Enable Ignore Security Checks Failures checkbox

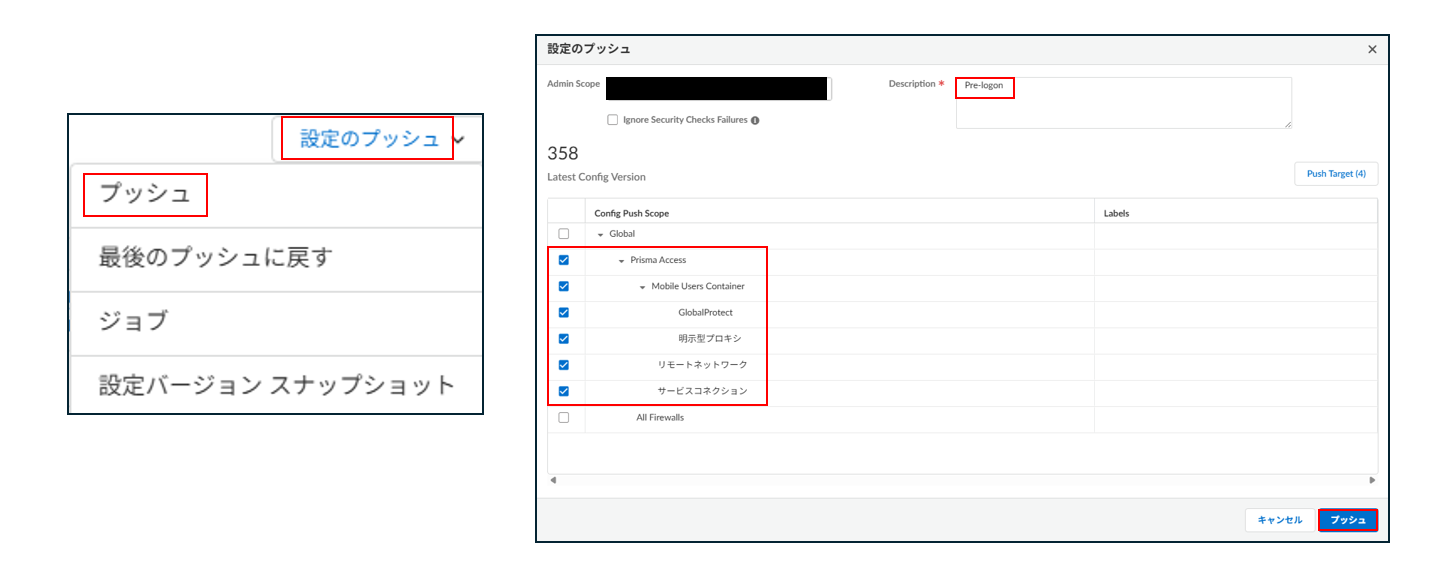[613, 120]
